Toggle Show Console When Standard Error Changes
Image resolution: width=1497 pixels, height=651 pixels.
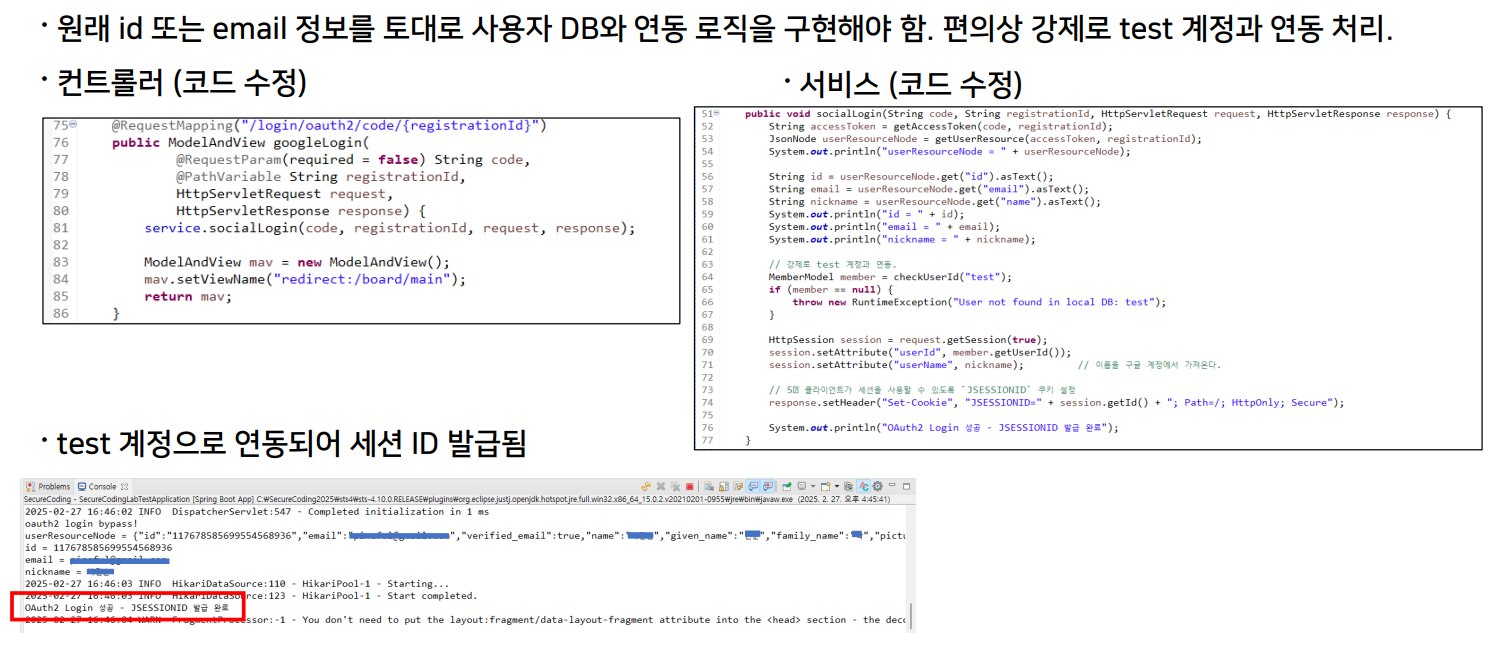point(767,487)
